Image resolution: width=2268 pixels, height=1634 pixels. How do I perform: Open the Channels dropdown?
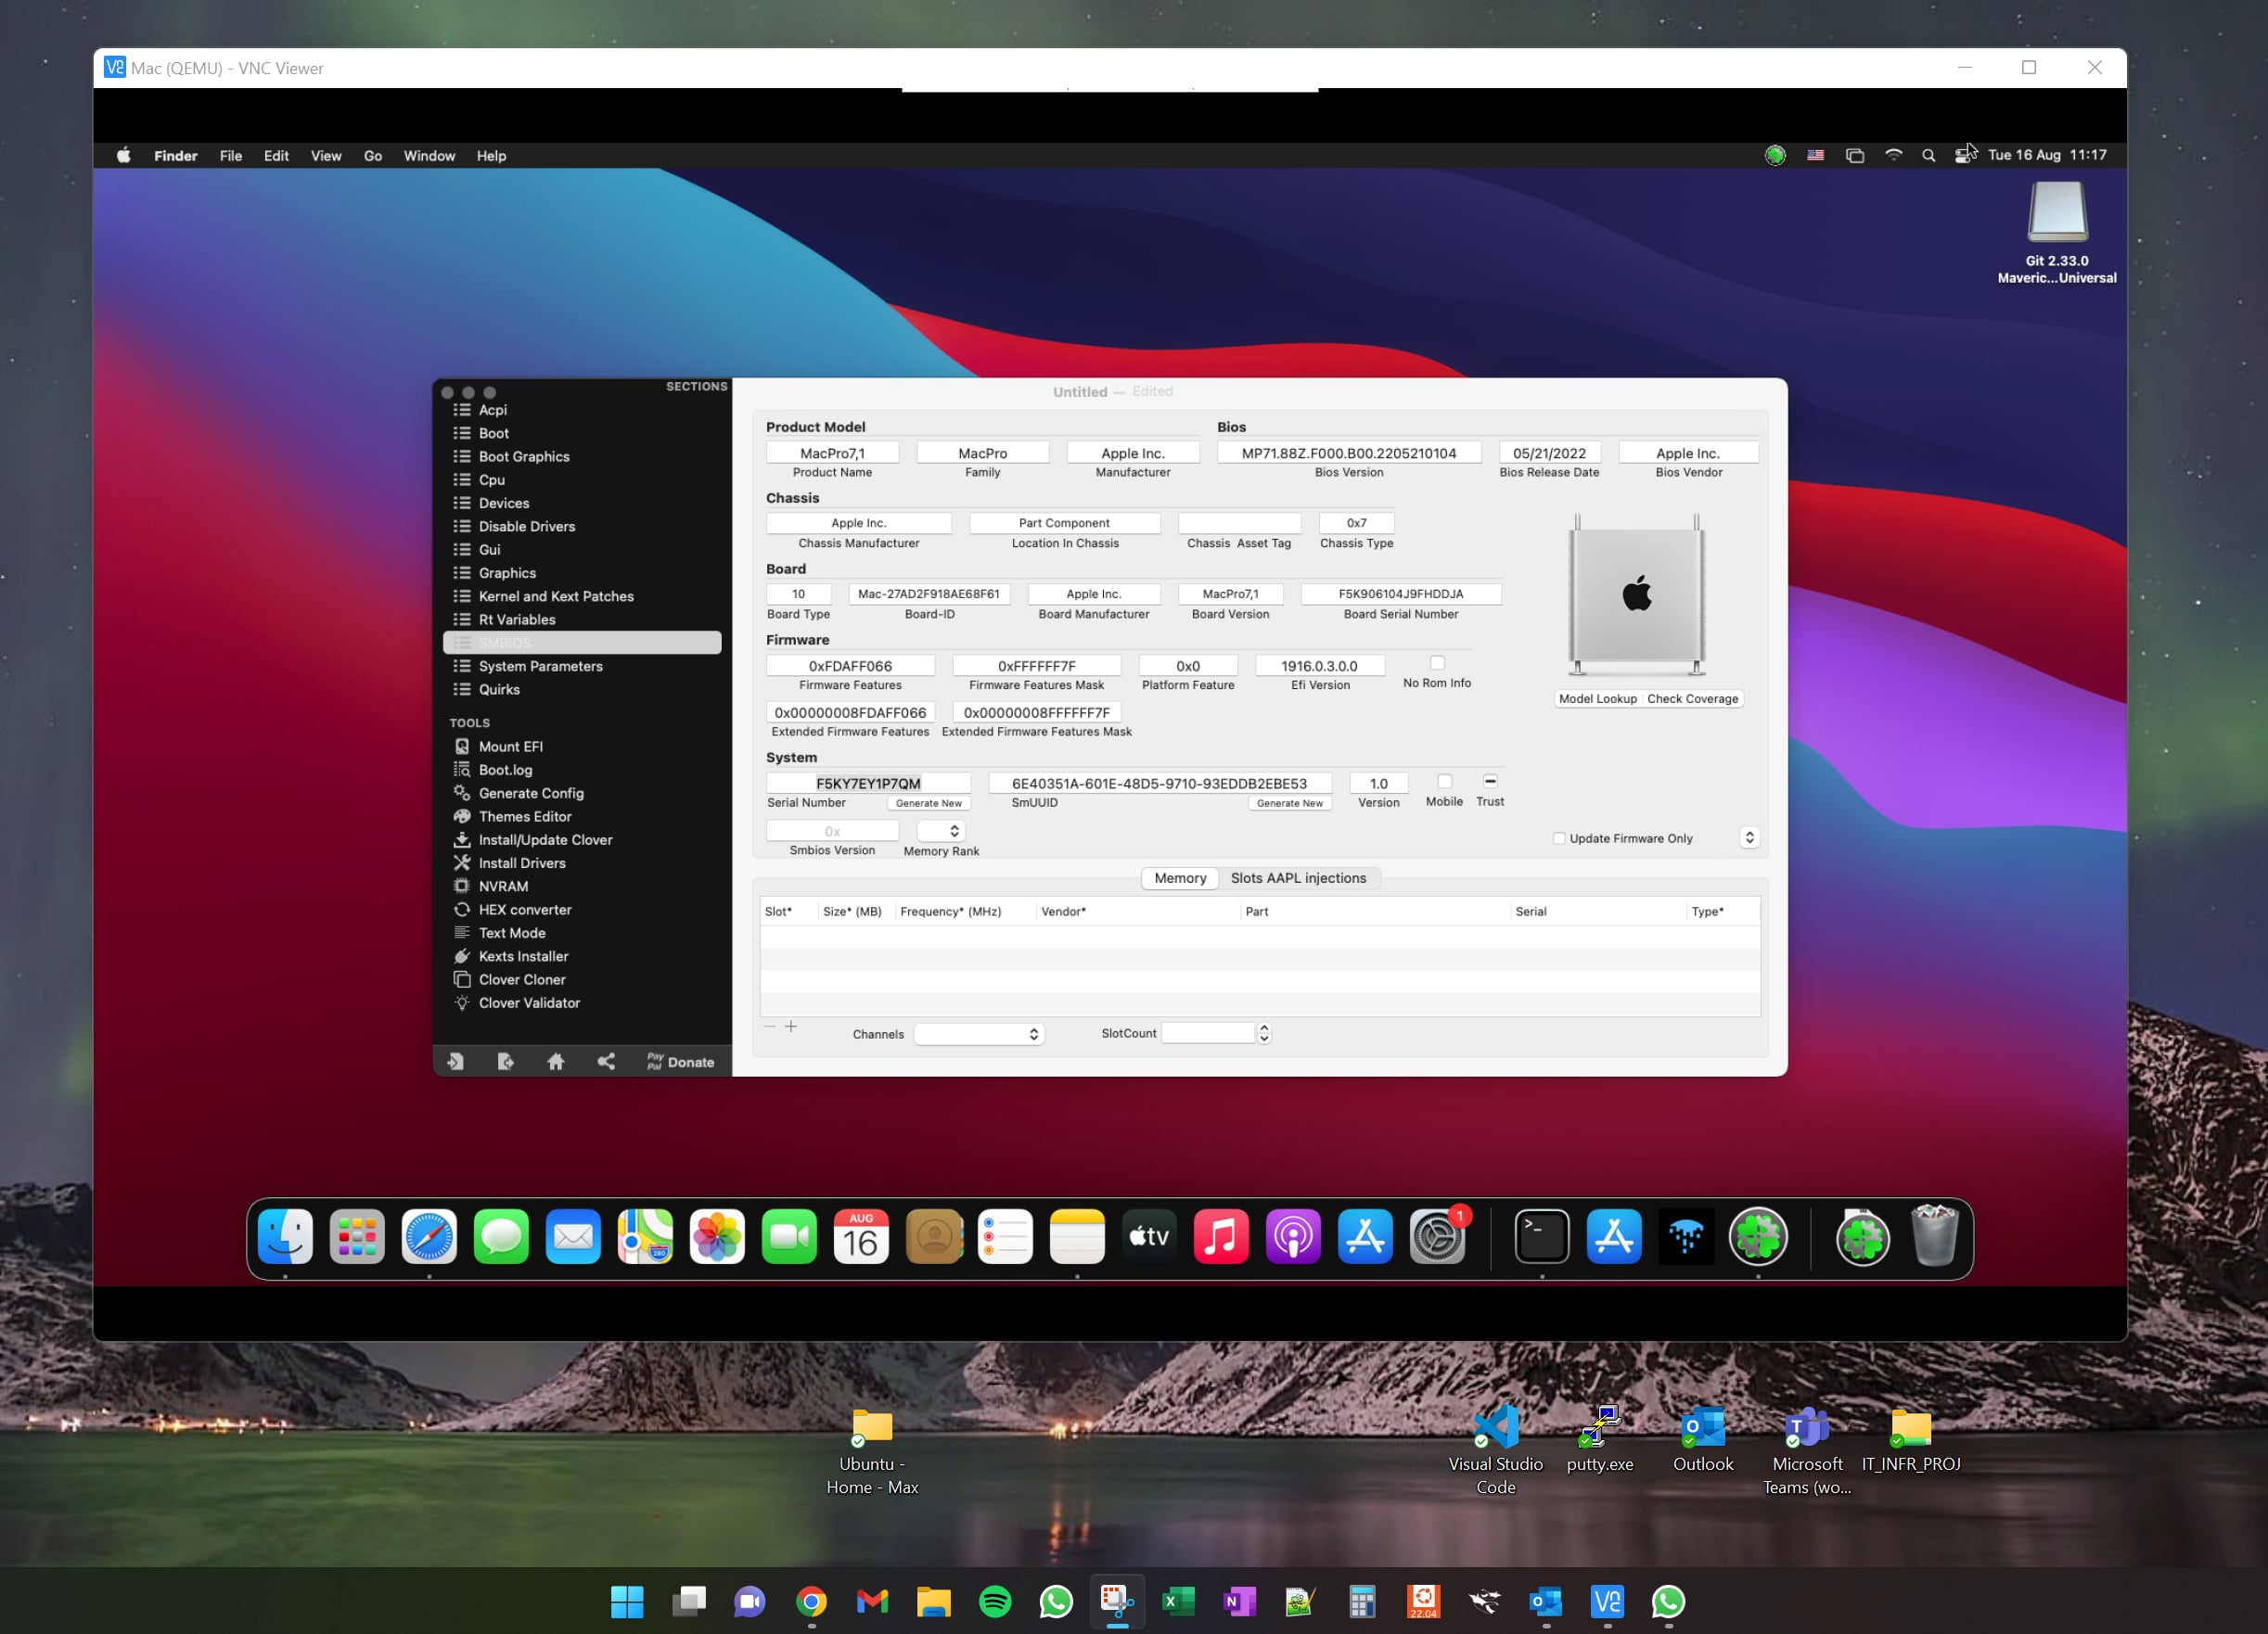click(980, 1034)
